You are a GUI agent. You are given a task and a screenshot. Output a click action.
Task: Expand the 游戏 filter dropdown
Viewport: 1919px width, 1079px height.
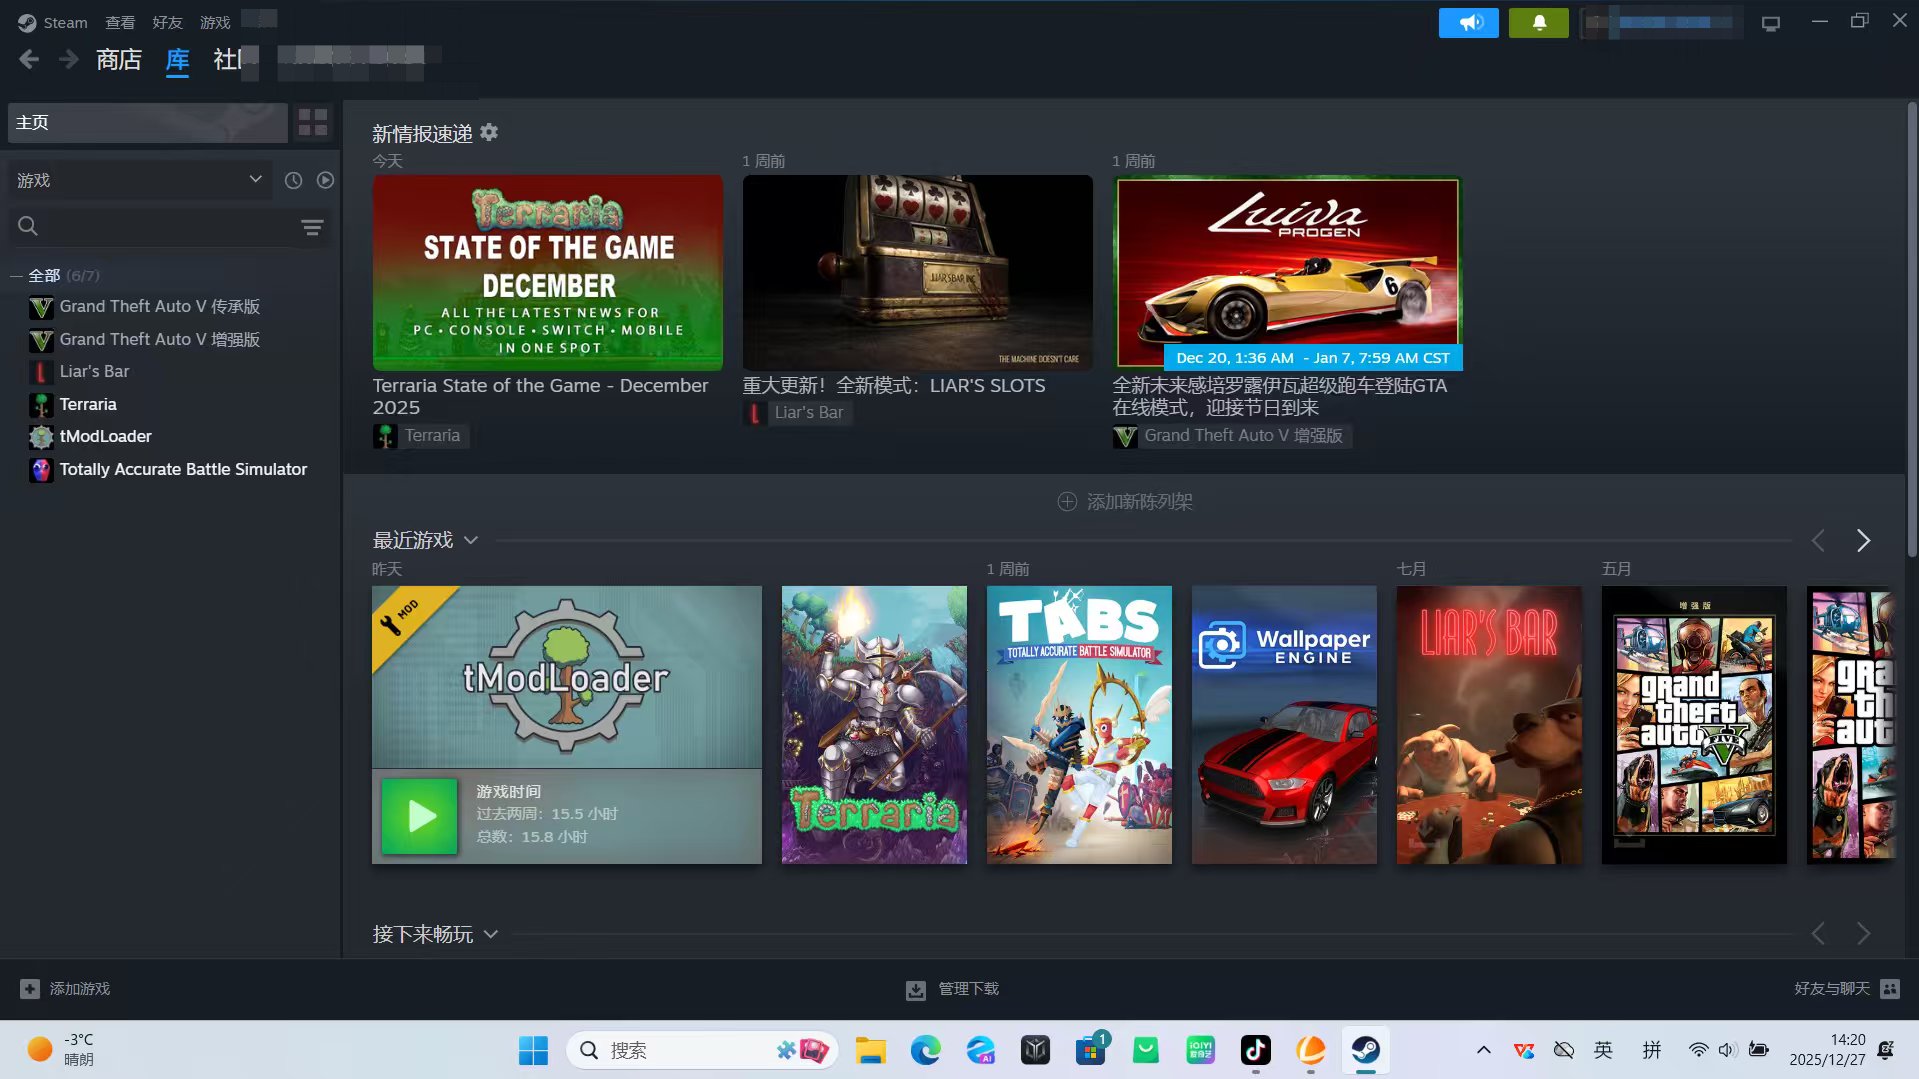pyautogui.click(x=140, y=180)
